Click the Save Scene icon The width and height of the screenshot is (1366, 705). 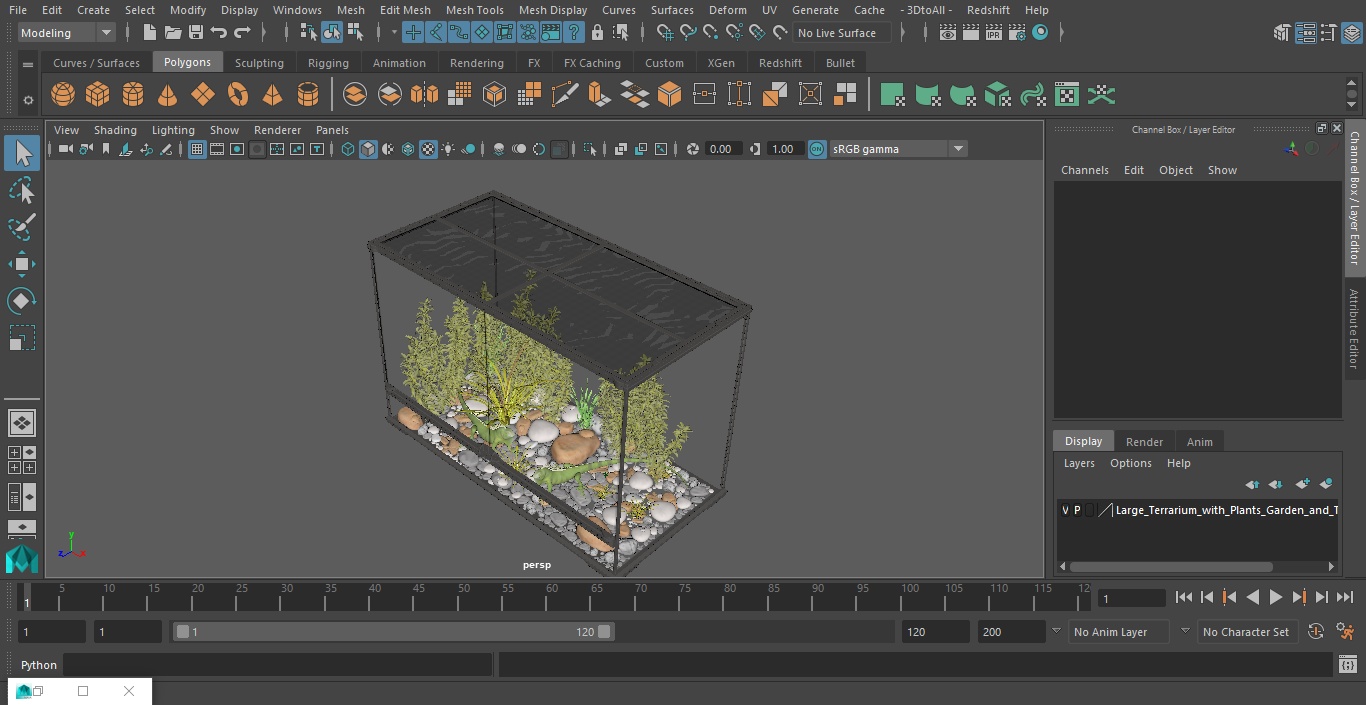coord(196,33)
